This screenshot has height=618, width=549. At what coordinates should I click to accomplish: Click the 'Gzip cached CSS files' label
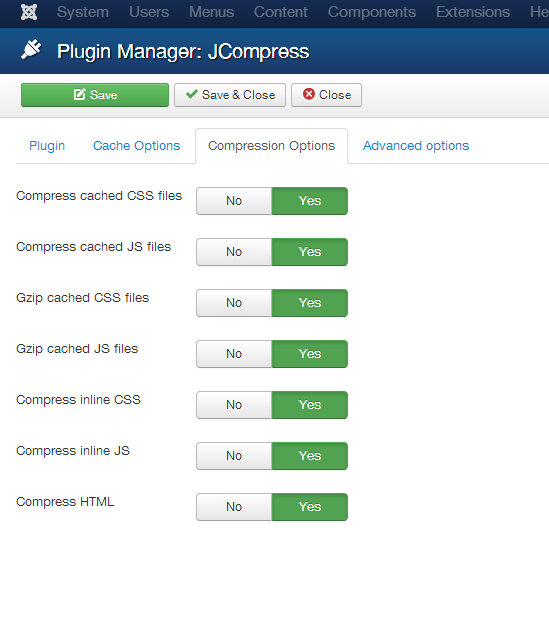pyautogui.click(x=82, y=298)
